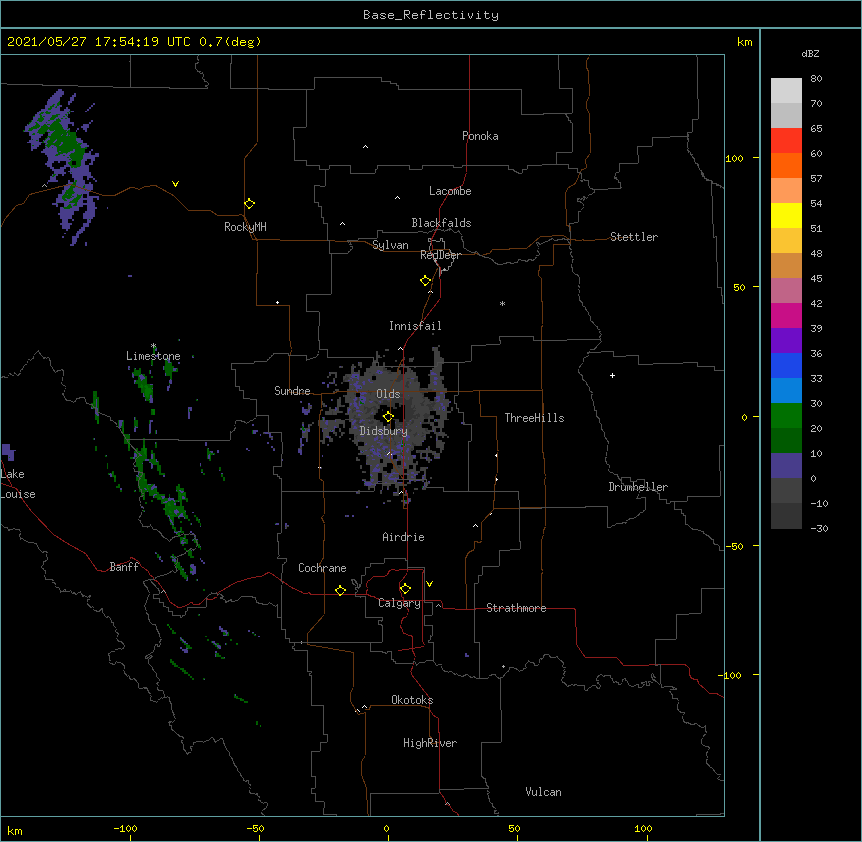Click the yellow V marker northeast of Calgary
The image size is (862, 842).
pyautogui.click(x=429, y=584)
